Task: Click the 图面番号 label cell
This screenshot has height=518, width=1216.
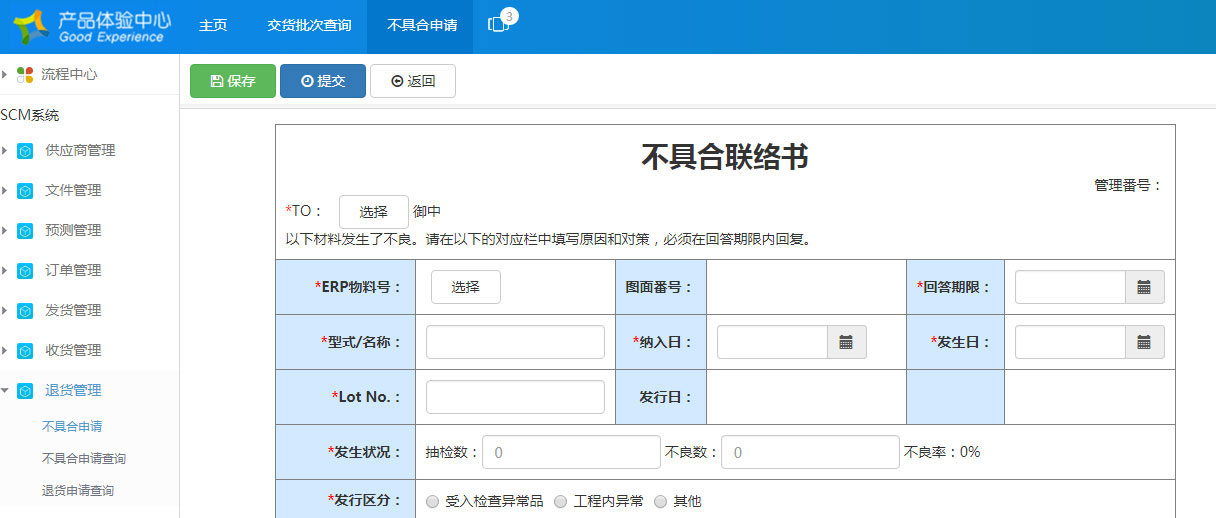Action: coord(661,287)
